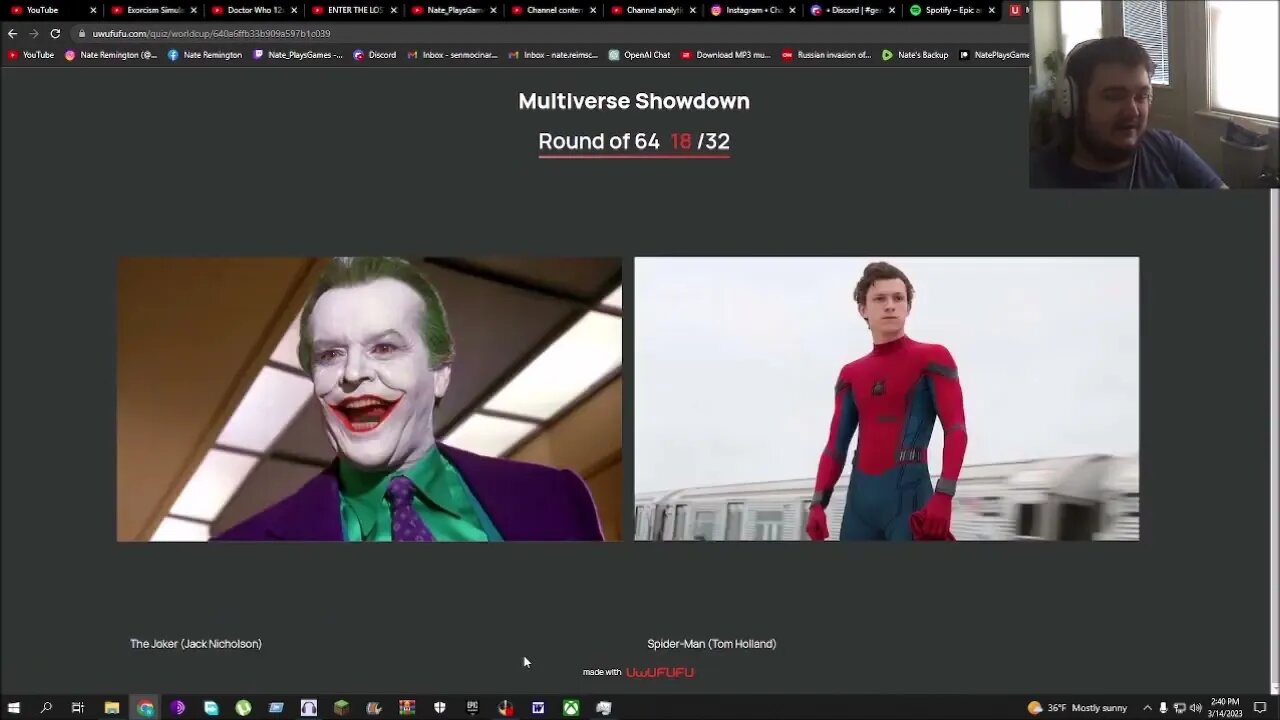The image size is (1280, 720).
Task: Open the Windows notification center
Action: pos(1260,708)
